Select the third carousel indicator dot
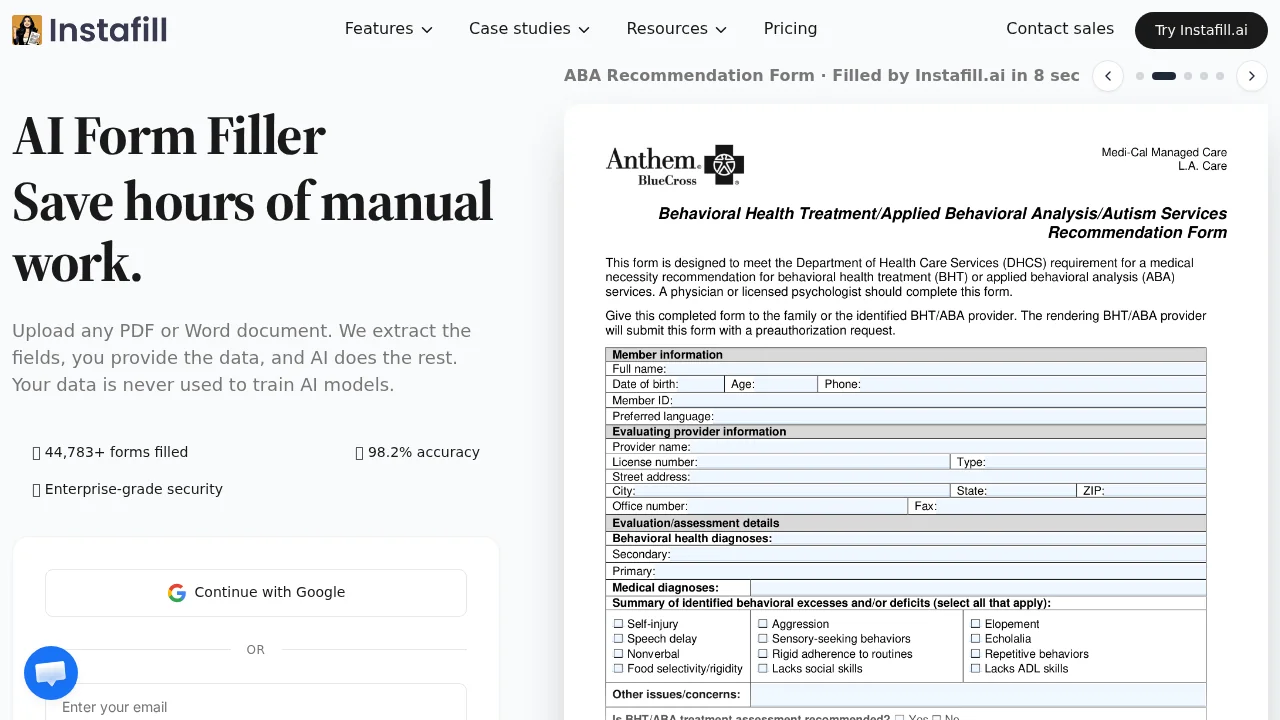This screenshot has width=1280, height=720. (1188, 76)
